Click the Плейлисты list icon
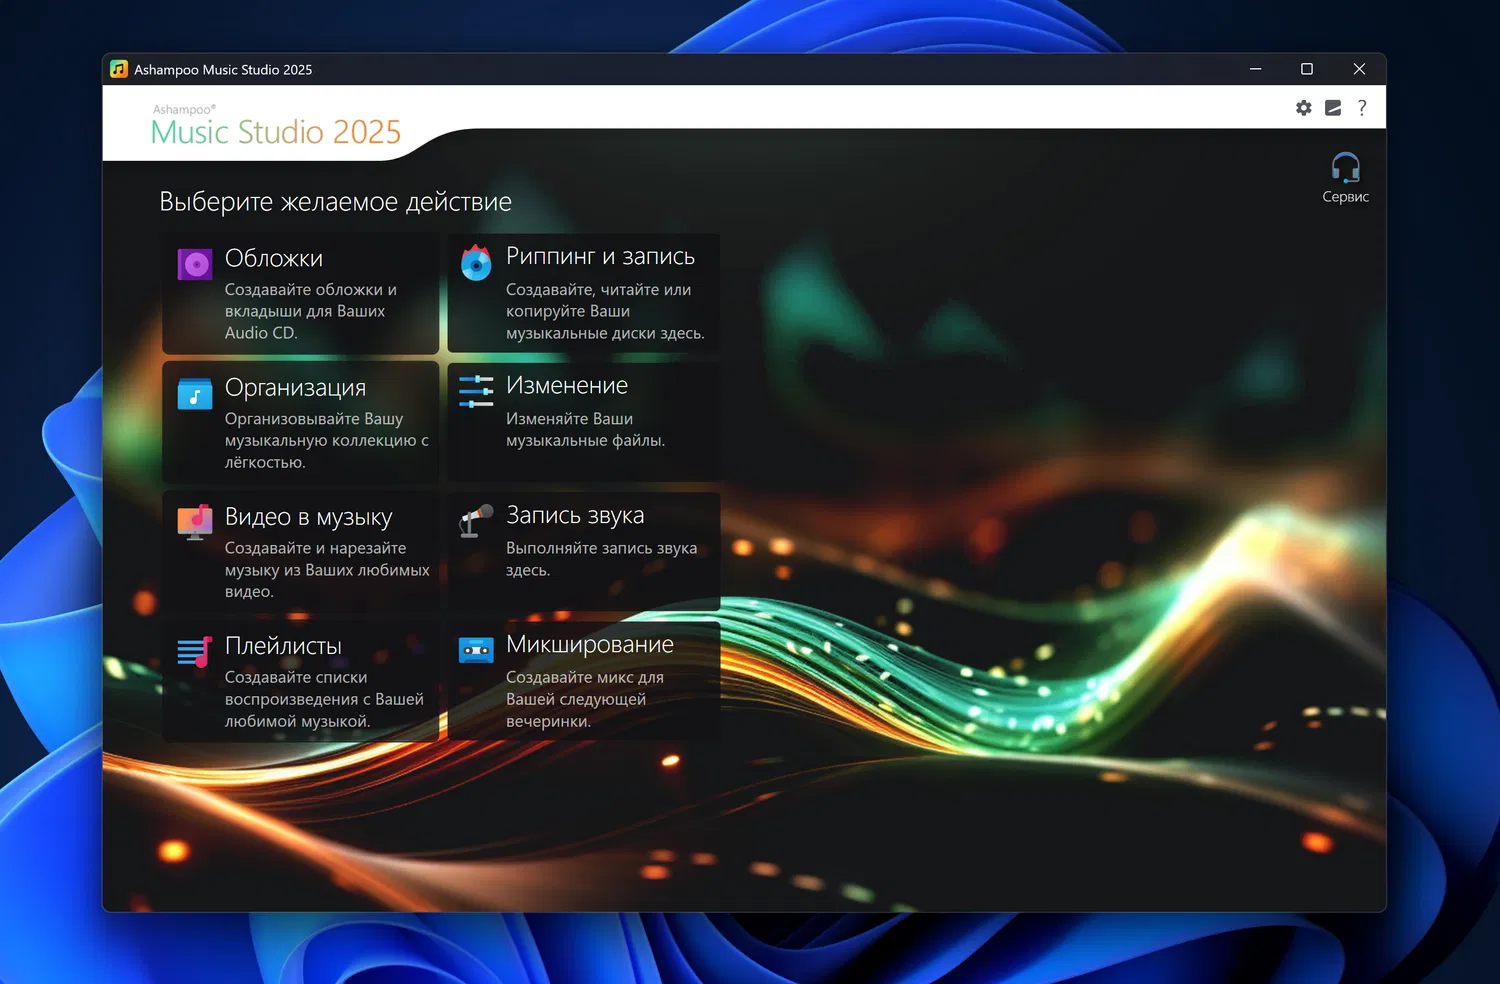Image resolution: width=1500 pixels, height=984 pixels. 195,652
